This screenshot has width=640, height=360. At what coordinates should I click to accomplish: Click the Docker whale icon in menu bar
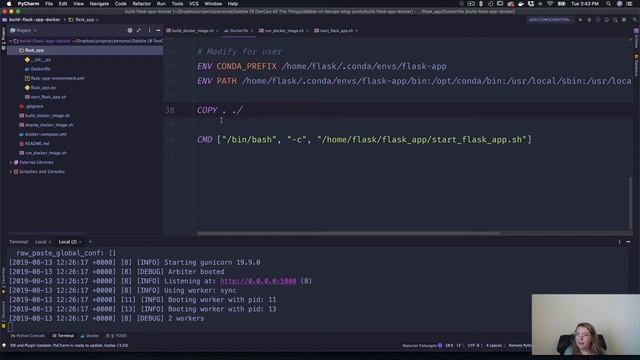click(521, 4)
